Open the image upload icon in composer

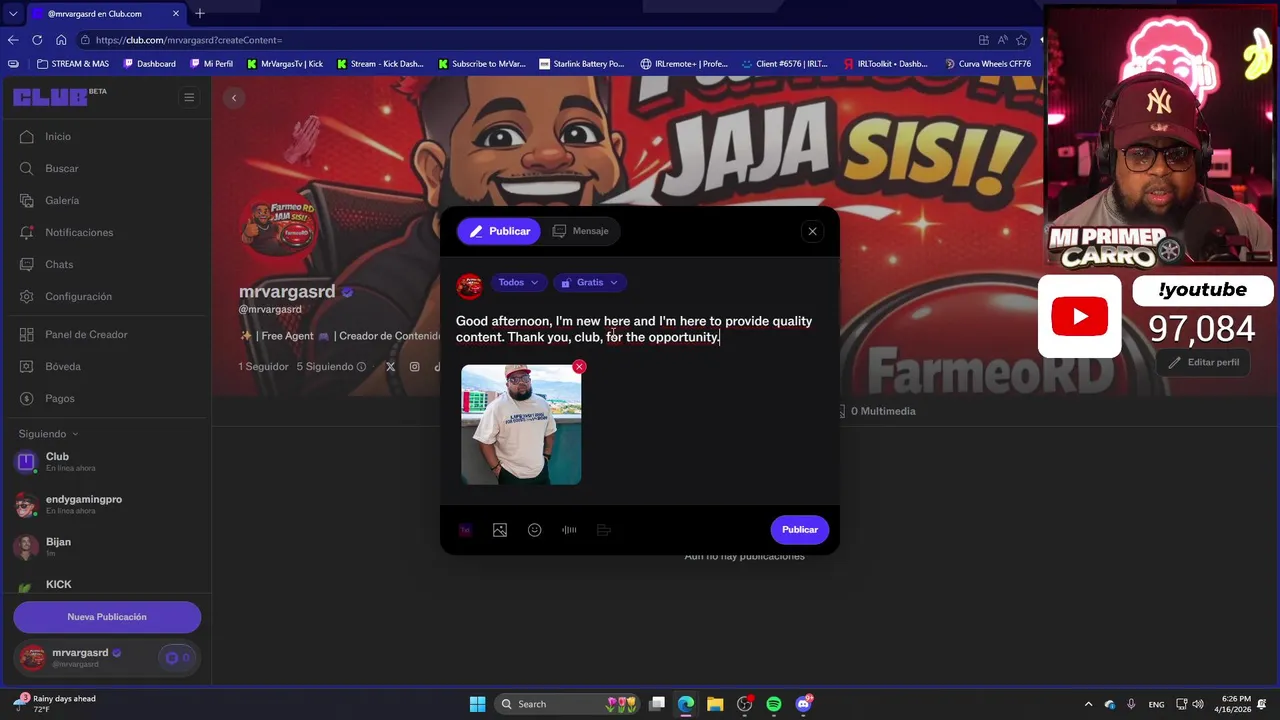(x=500, y=530)
